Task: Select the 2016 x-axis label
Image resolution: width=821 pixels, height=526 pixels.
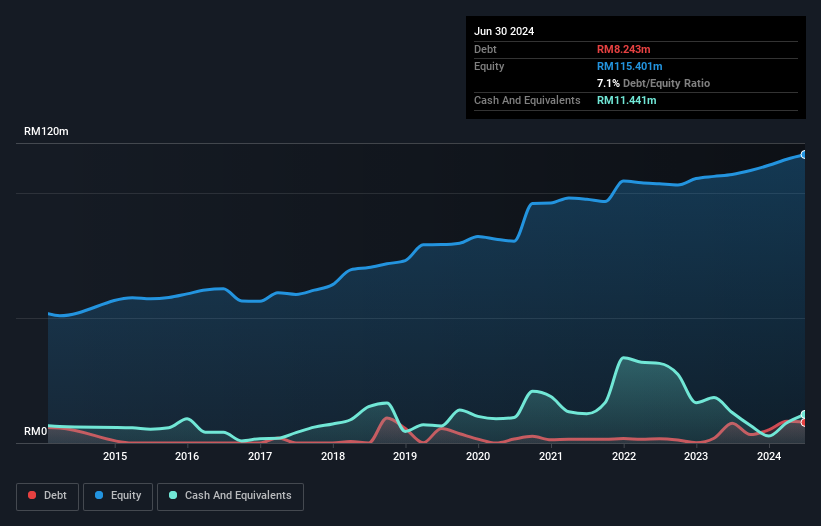Action: coord(187,456)
